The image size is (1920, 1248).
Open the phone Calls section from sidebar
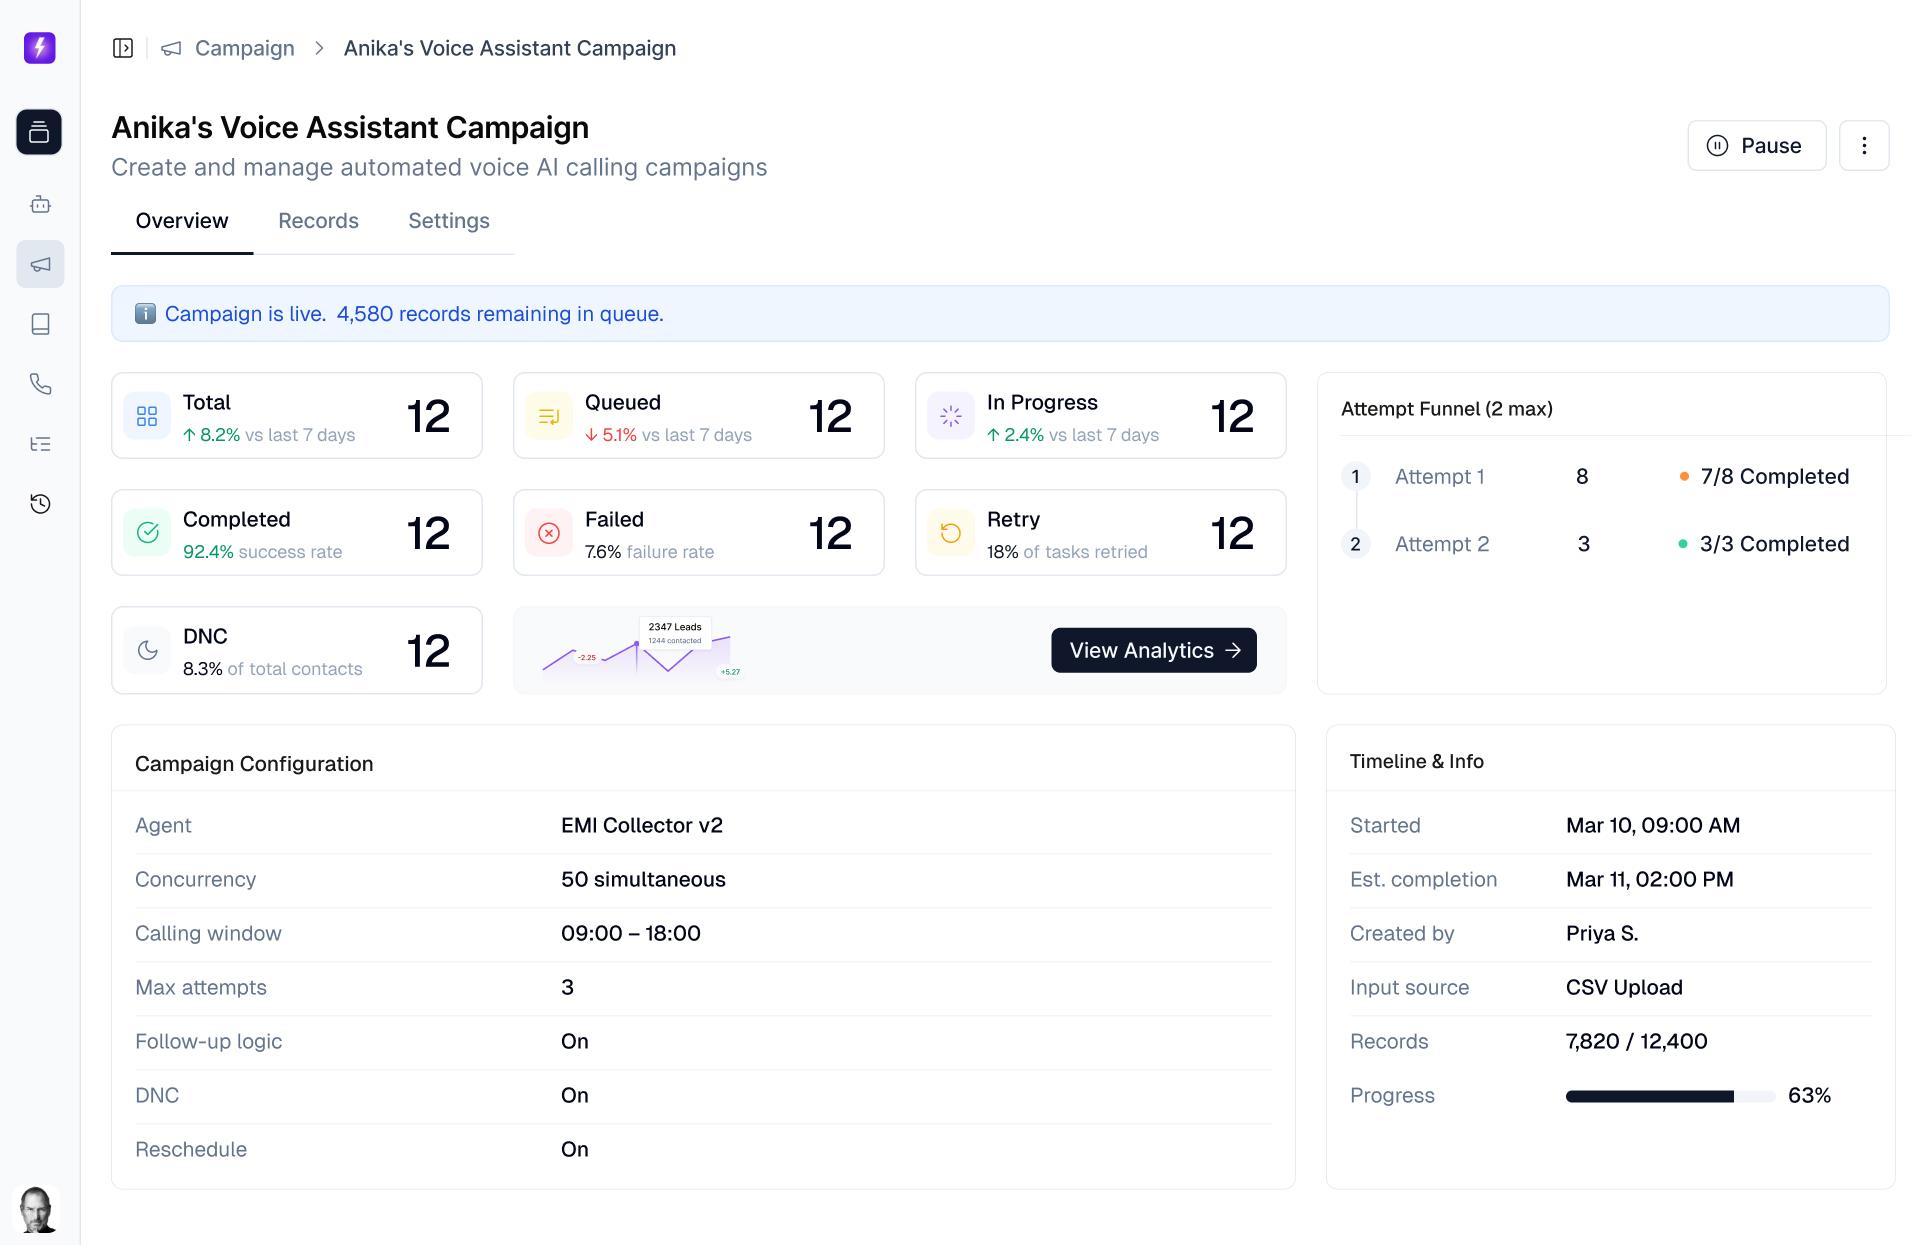[40, 384]
